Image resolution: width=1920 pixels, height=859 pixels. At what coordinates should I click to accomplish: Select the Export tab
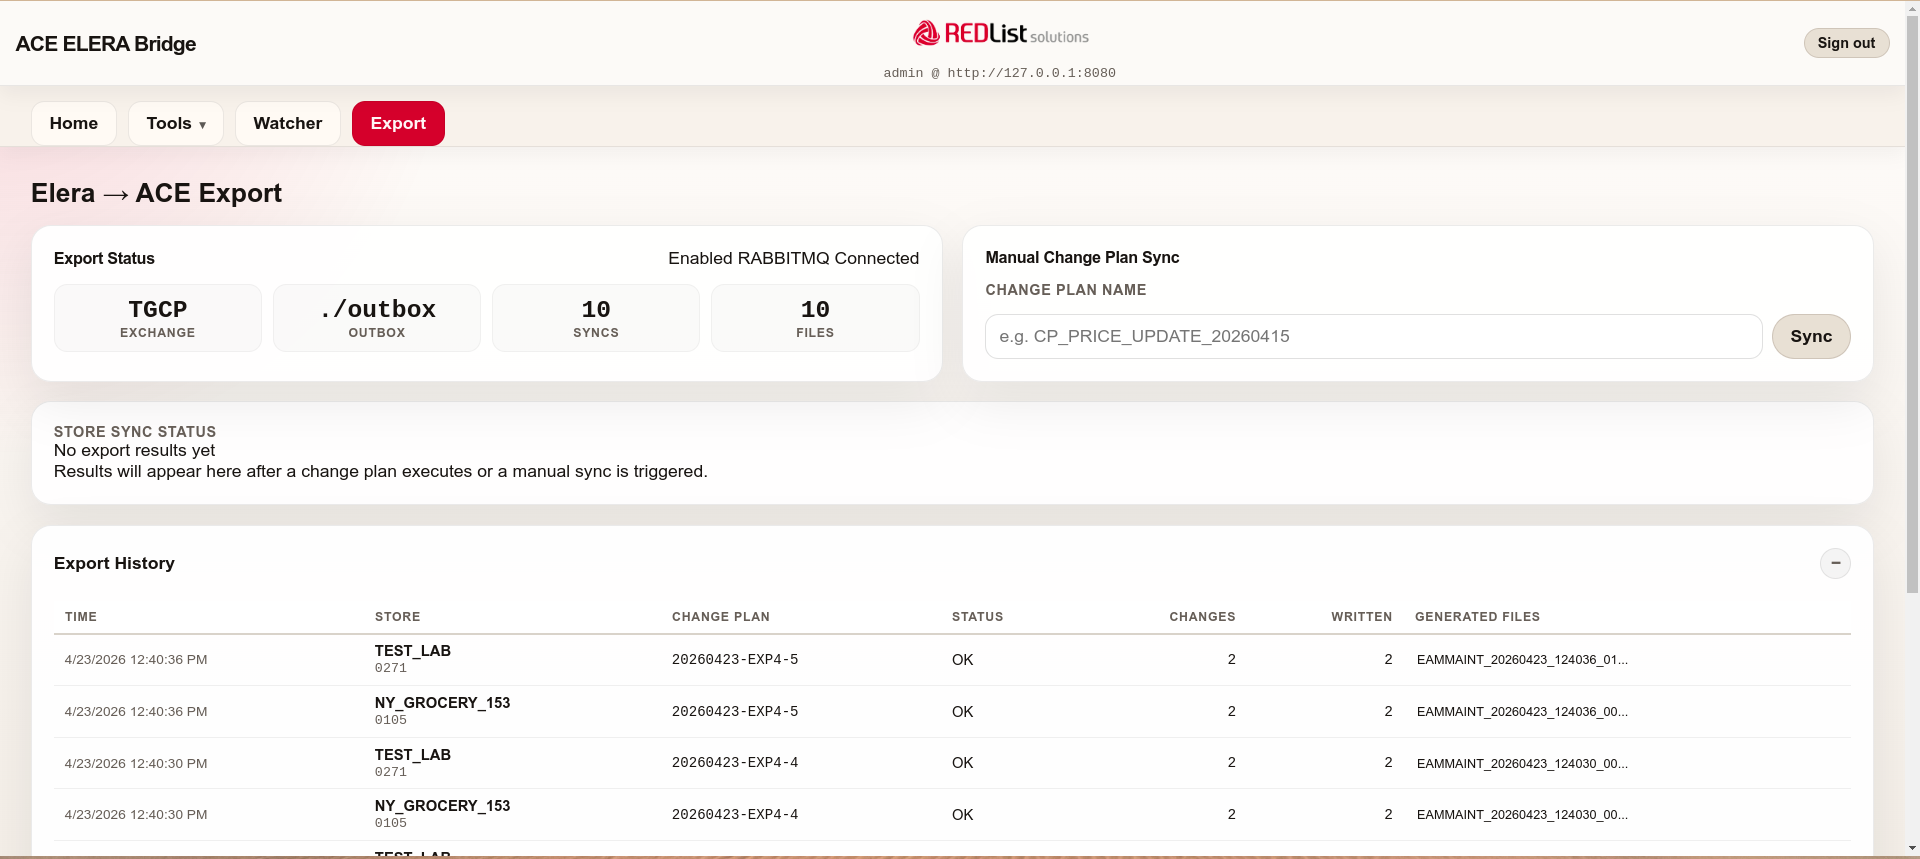pos(398,123)
